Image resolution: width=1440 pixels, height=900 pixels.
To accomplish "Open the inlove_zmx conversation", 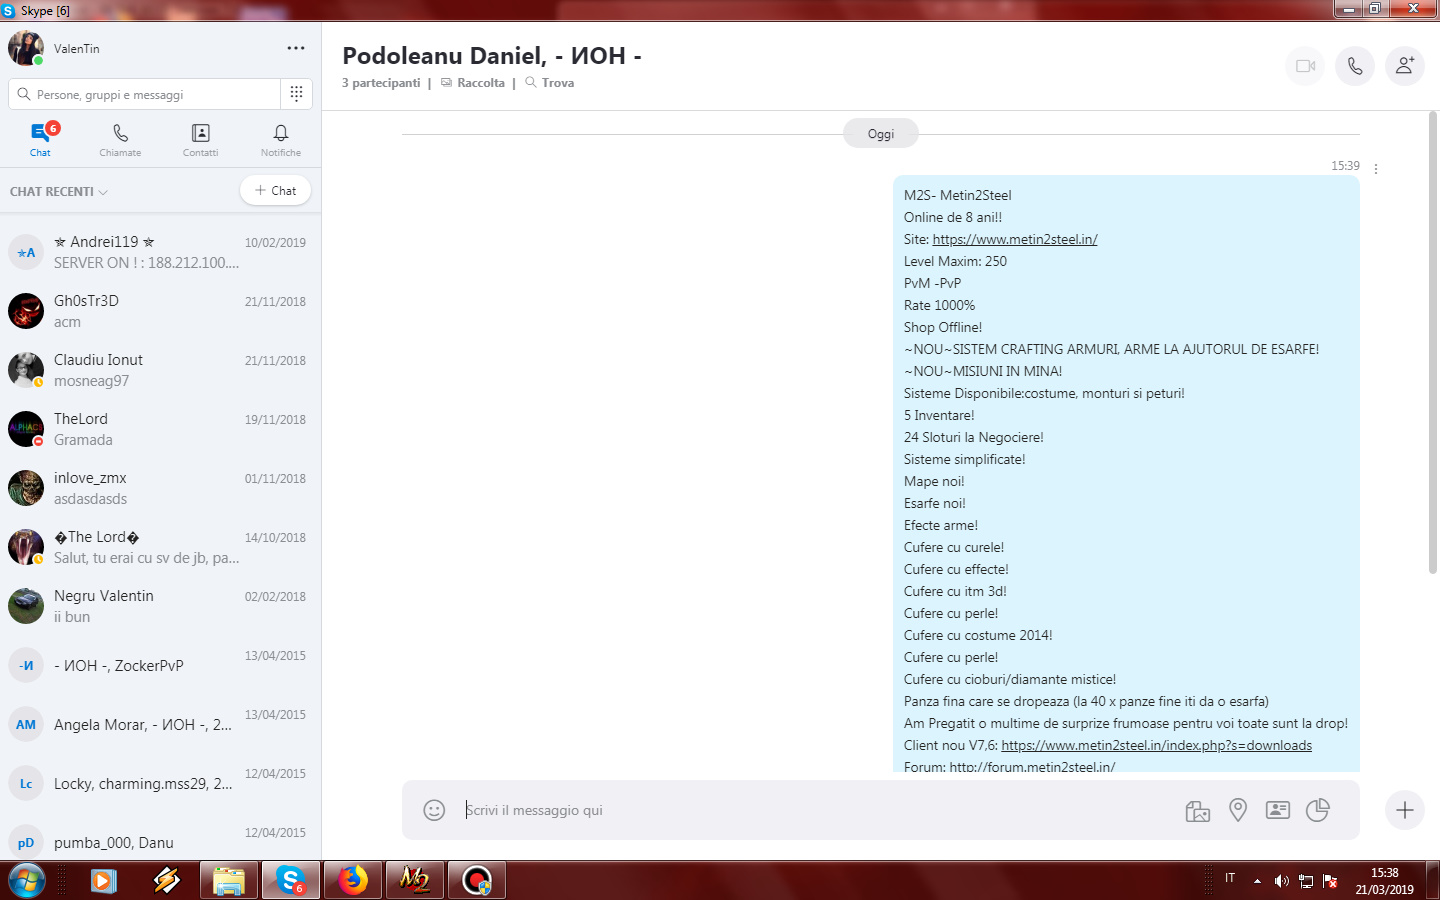I will click(x=160, y=488).
